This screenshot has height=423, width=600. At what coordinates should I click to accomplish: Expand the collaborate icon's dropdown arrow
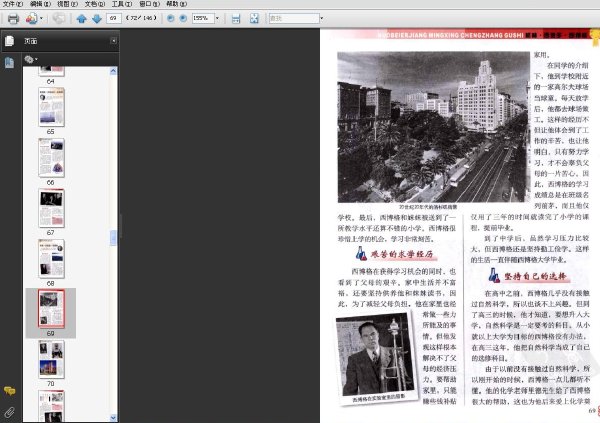click(x=41, y=18)
